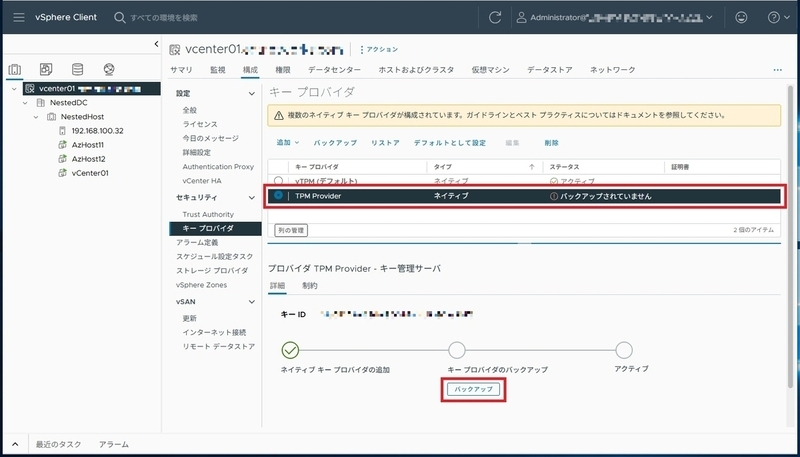800x457 pixels.
Task: Open vCenter HA settings
Action: (x=202, y=181)
